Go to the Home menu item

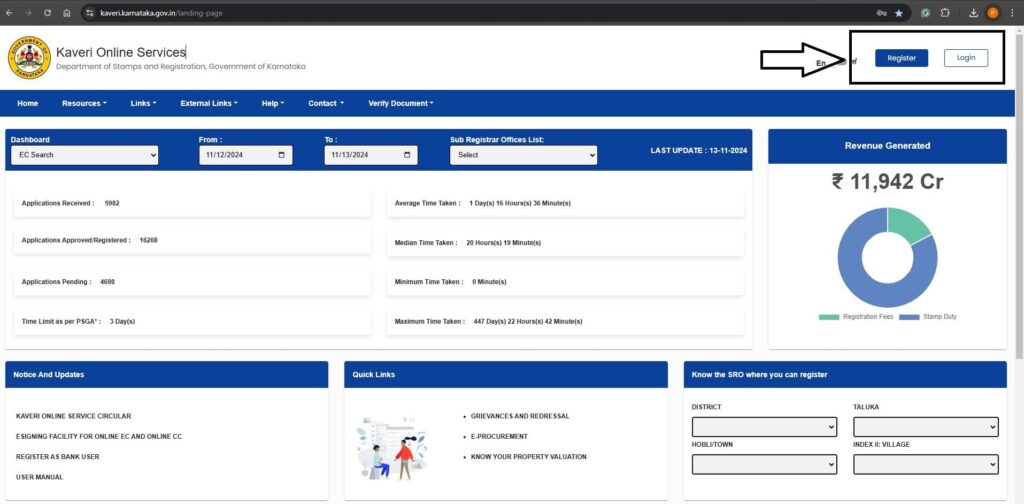27,103
